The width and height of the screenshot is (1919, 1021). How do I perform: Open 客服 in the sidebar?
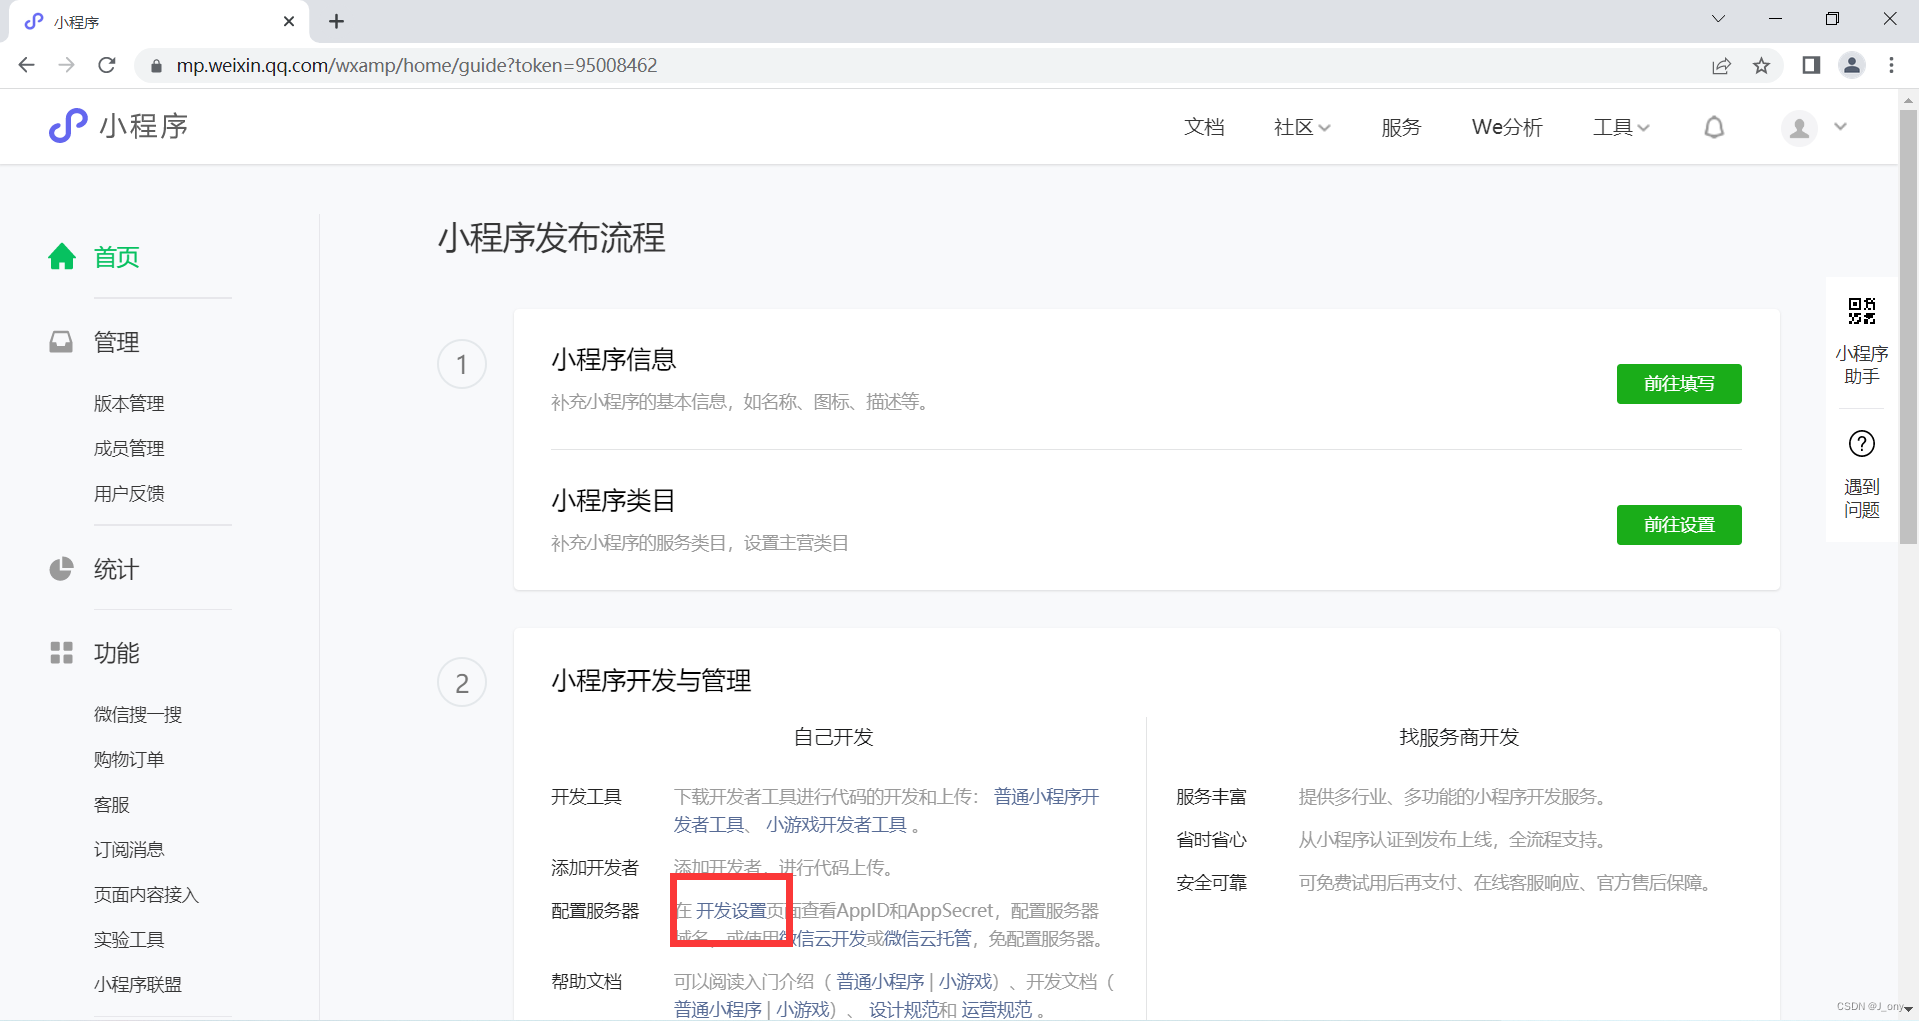click(112, 804)
